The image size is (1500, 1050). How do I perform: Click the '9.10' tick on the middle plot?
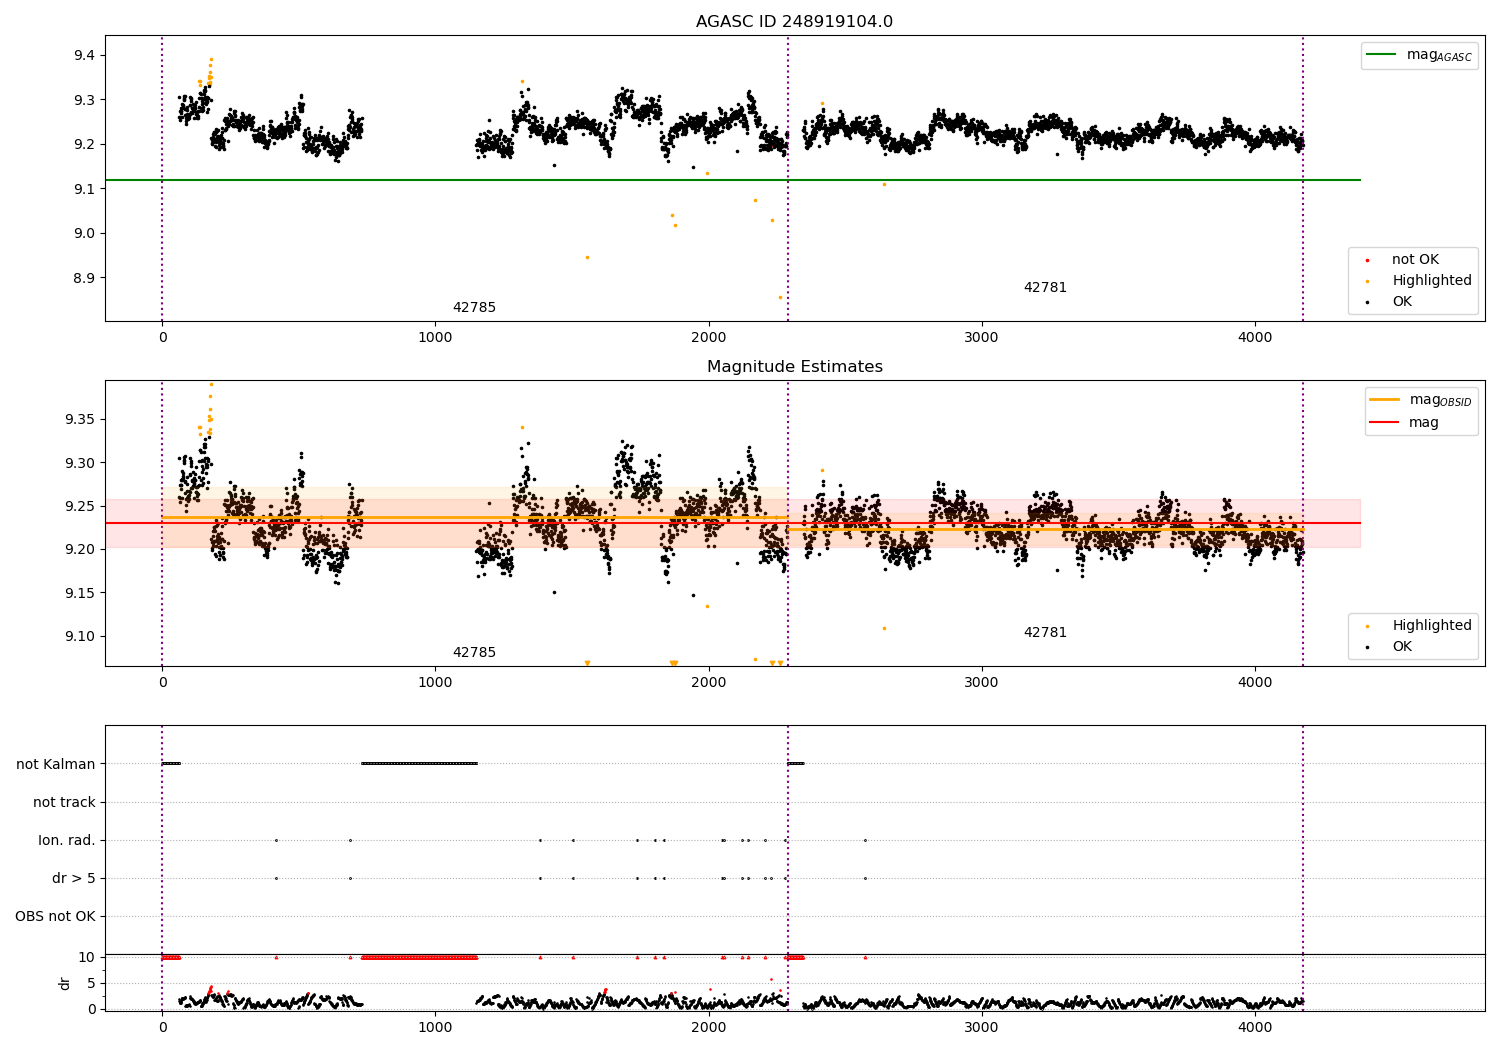point(80,637)
